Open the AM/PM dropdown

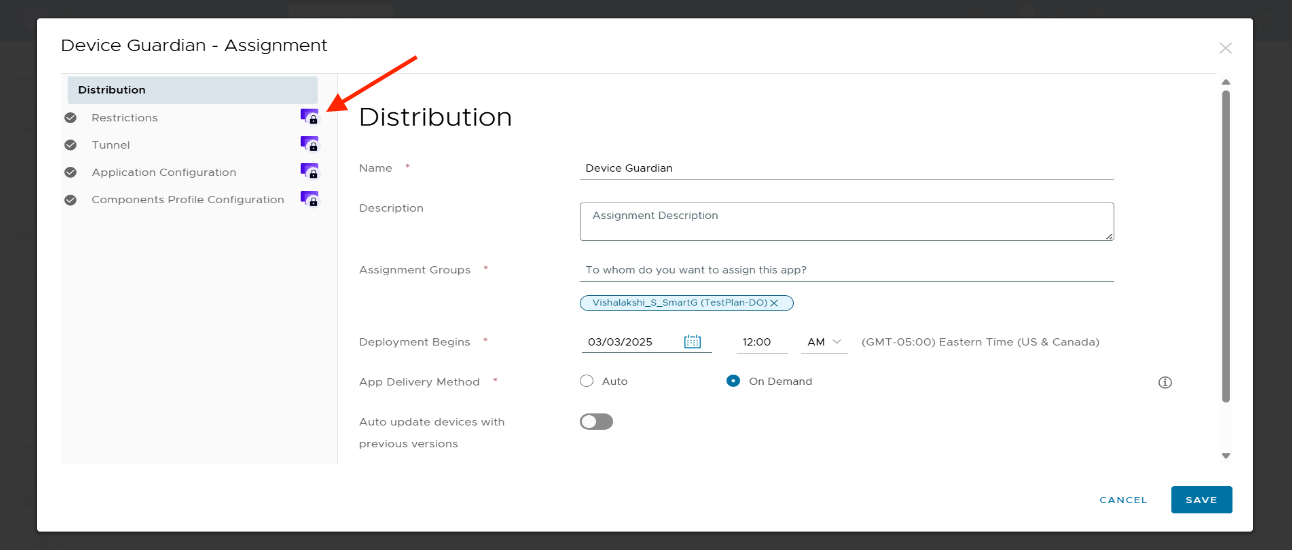tap(824, 342)
